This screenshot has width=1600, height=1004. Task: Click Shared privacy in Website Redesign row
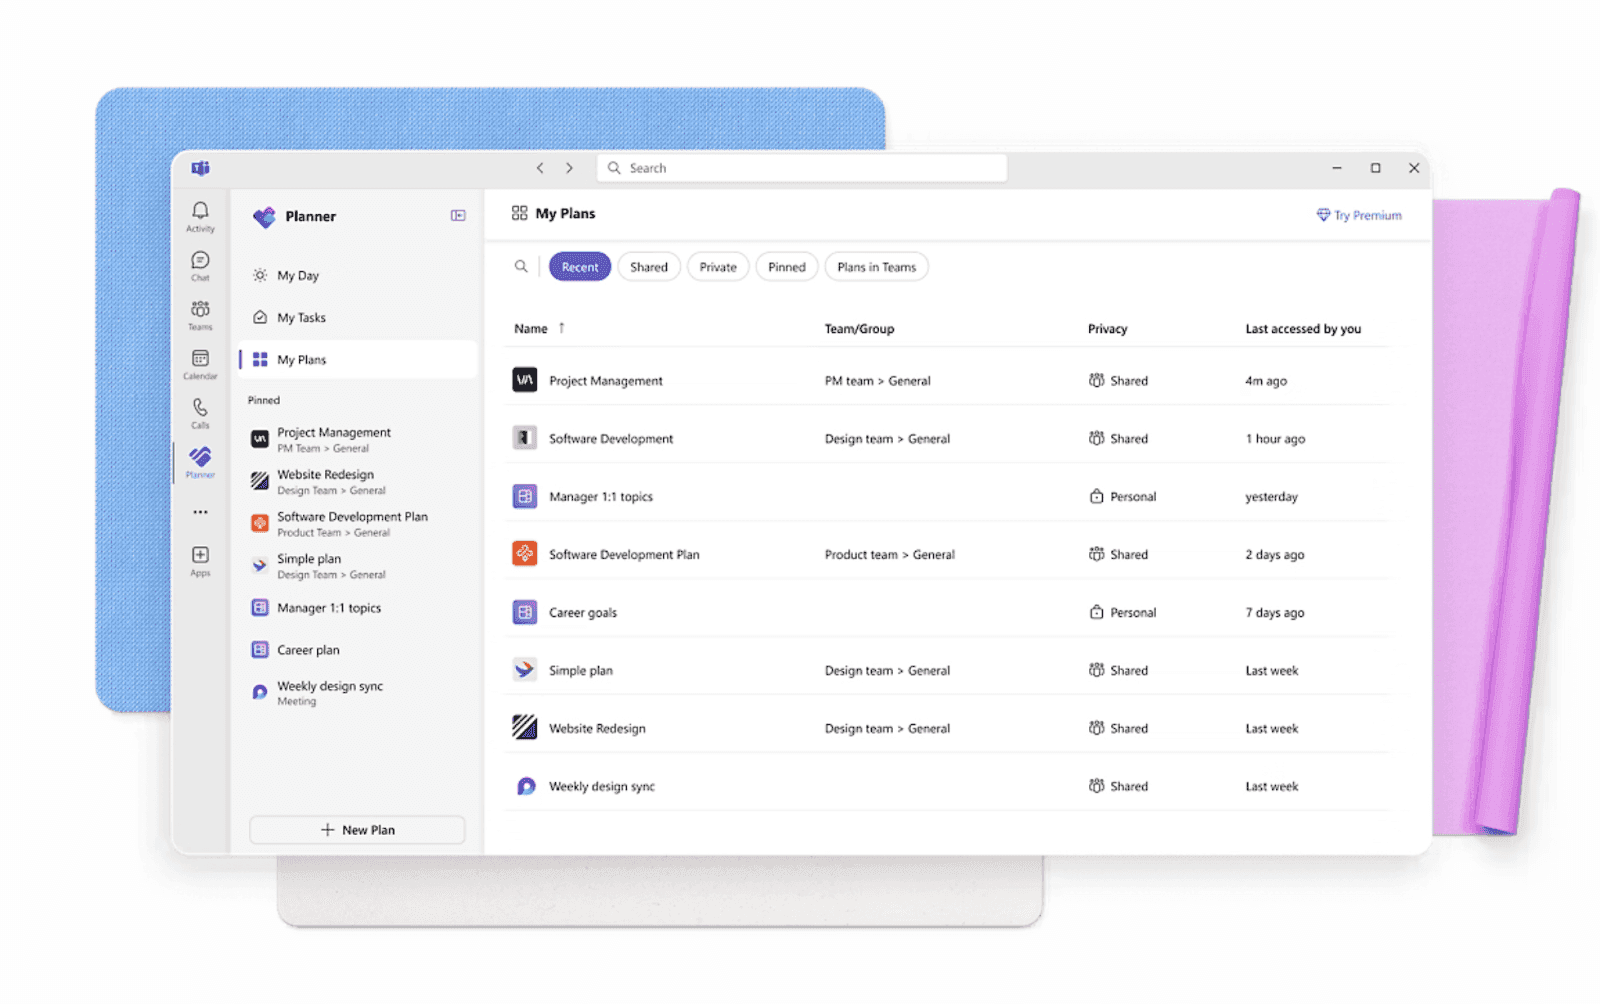tap(1118, 728)
